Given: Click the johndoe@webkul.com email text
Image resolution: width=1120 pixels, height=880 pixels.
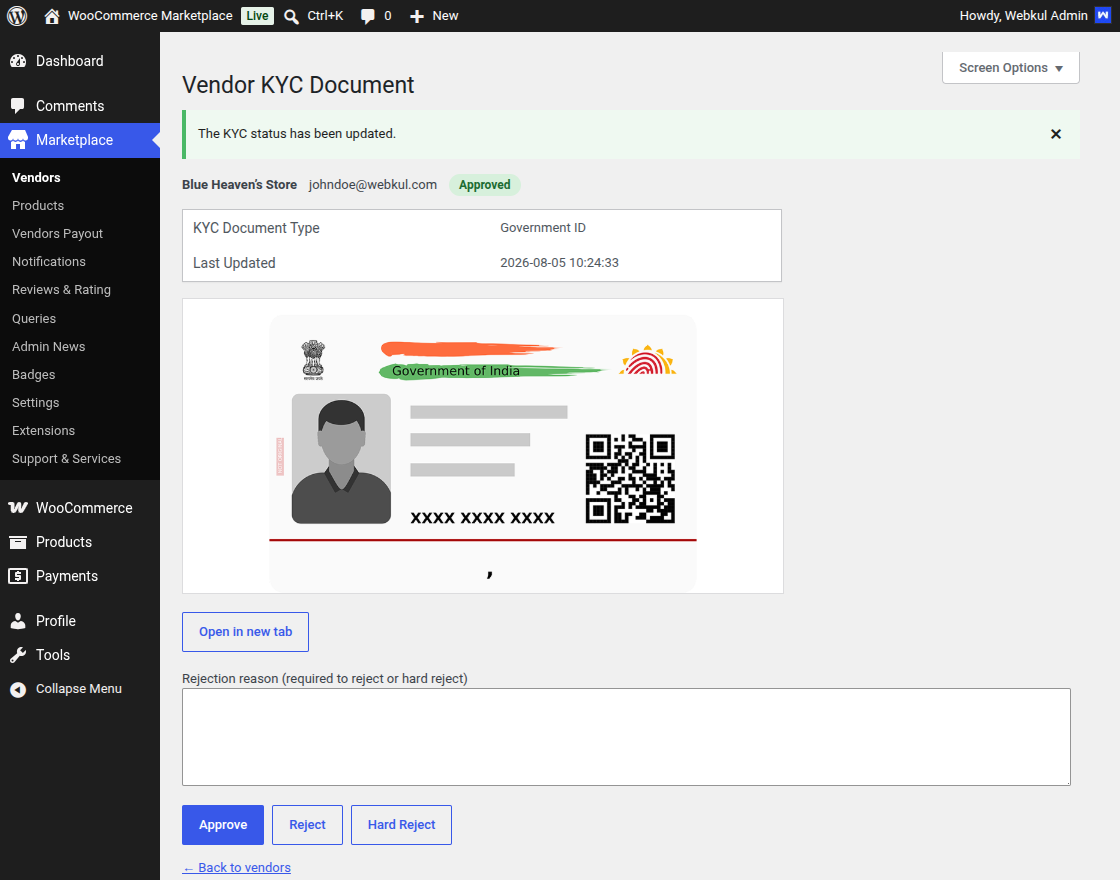Looking at the screenshot, I should click(x=373, y=185).
